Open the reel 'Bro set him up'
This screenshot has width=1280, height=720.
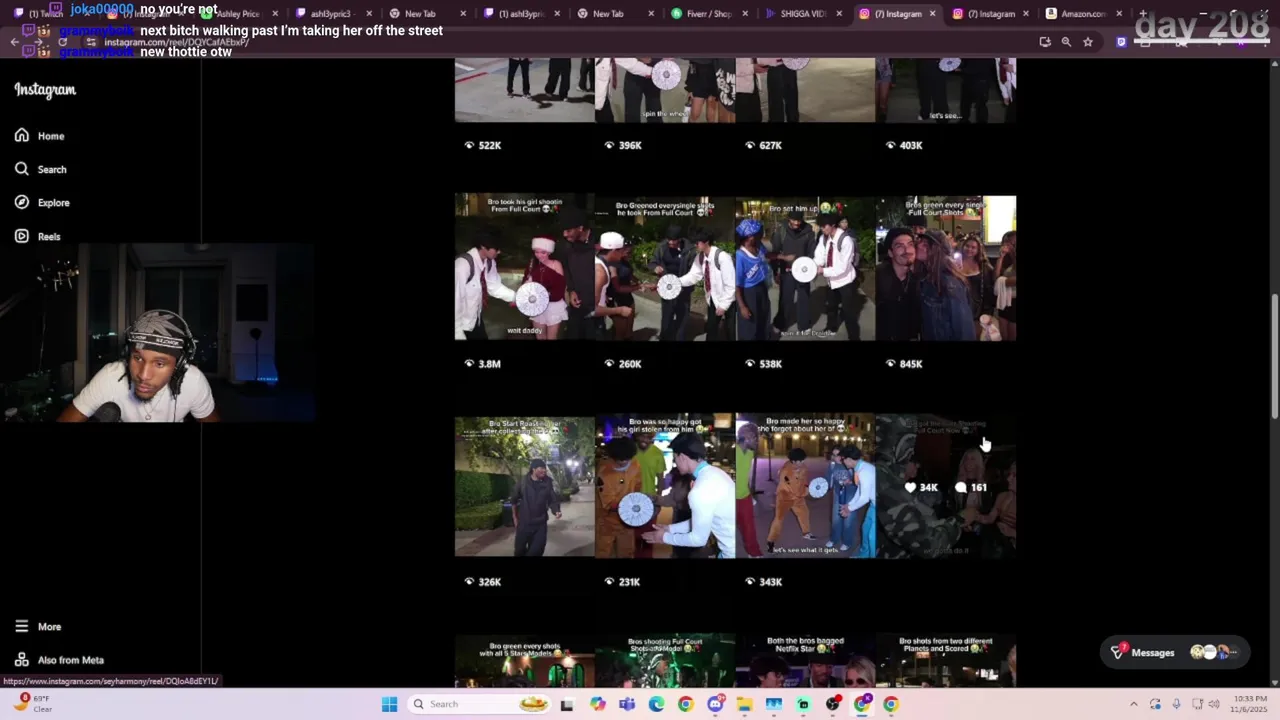click(805, 268)
